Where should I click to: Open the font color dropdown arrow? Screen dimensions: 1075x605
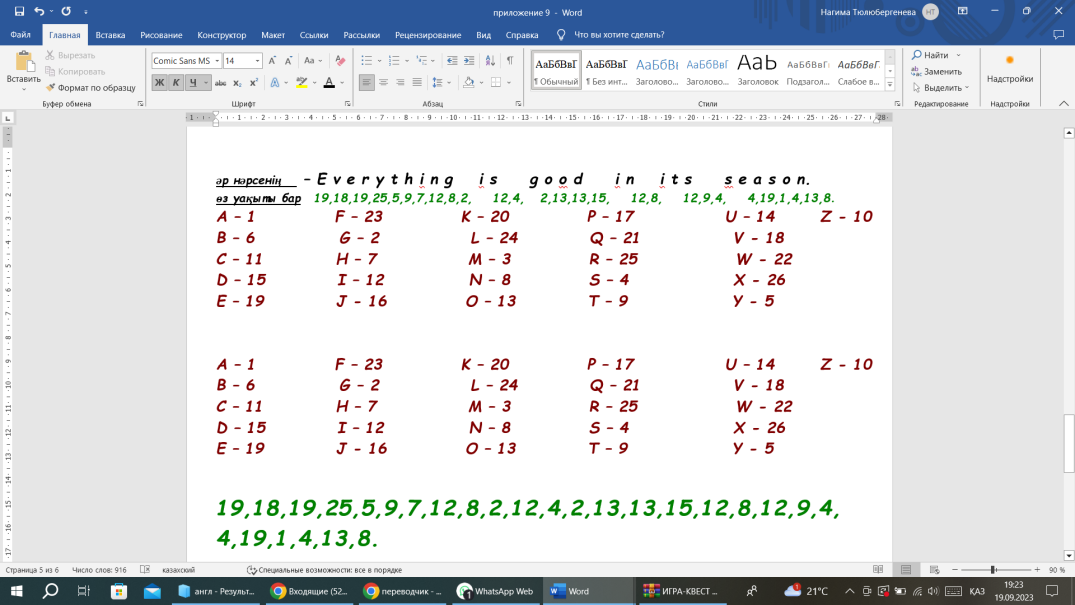[342, 82]
